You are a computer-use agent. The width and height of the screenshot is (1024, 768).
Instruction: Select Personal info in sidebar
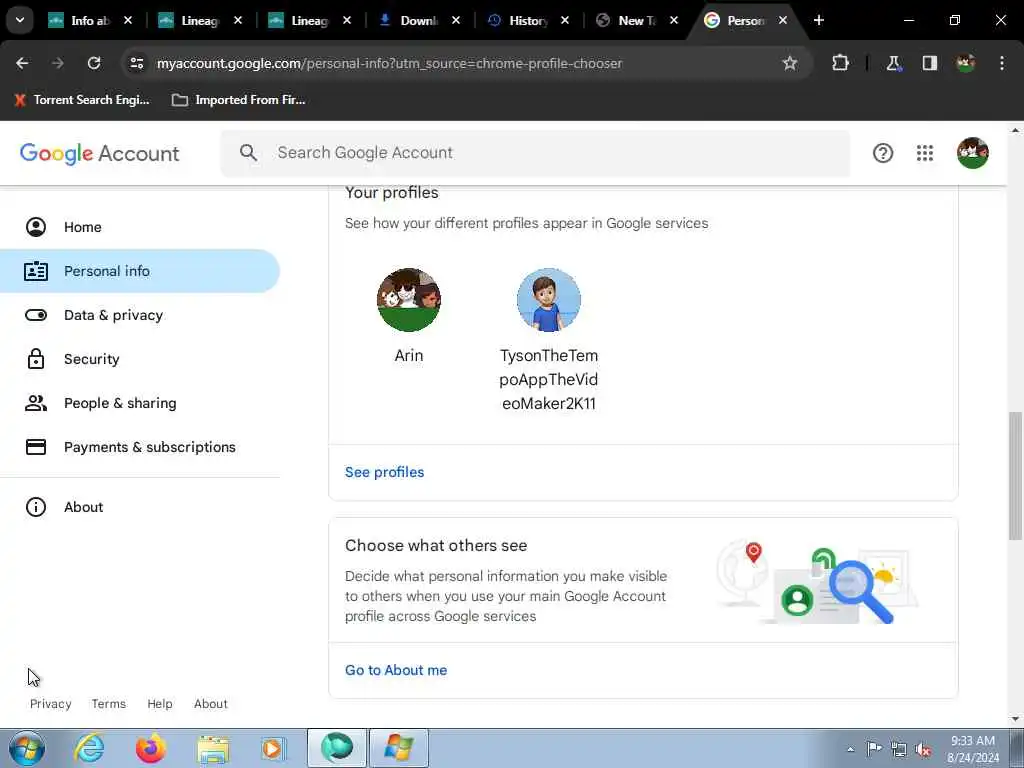click(x=140, y=271)
